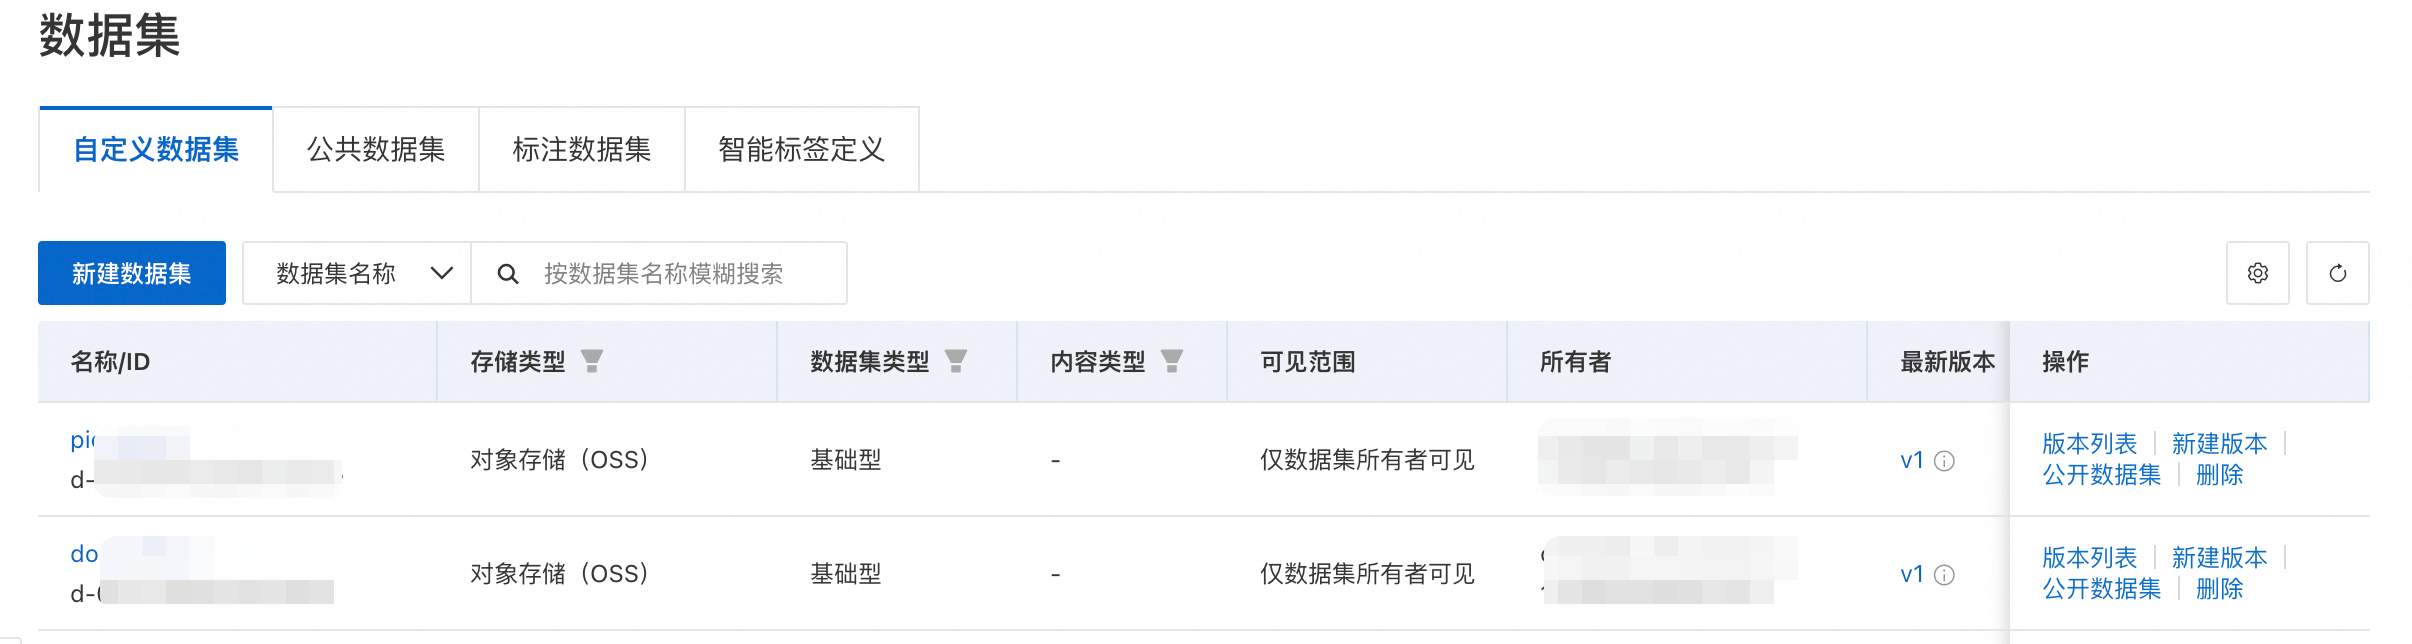
Task: Switch to the 标注数据集 tab
Action: tap(582, 150)
